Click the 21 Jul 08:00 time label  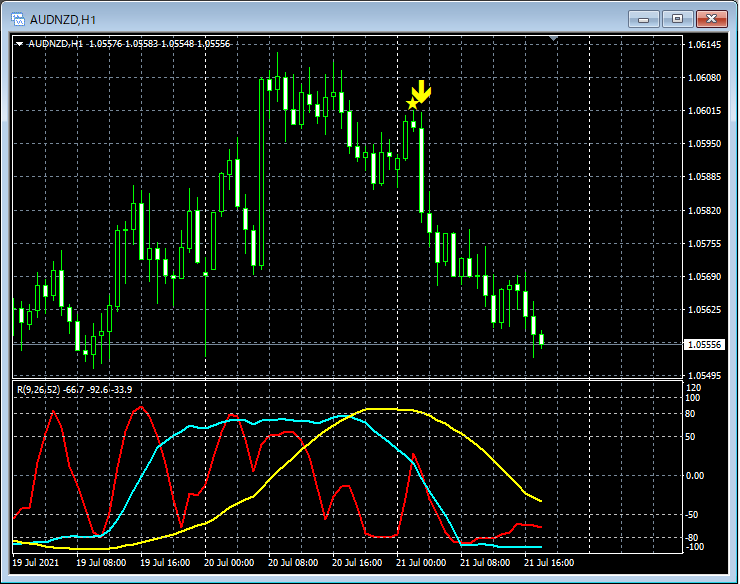[x=485, y=563]
